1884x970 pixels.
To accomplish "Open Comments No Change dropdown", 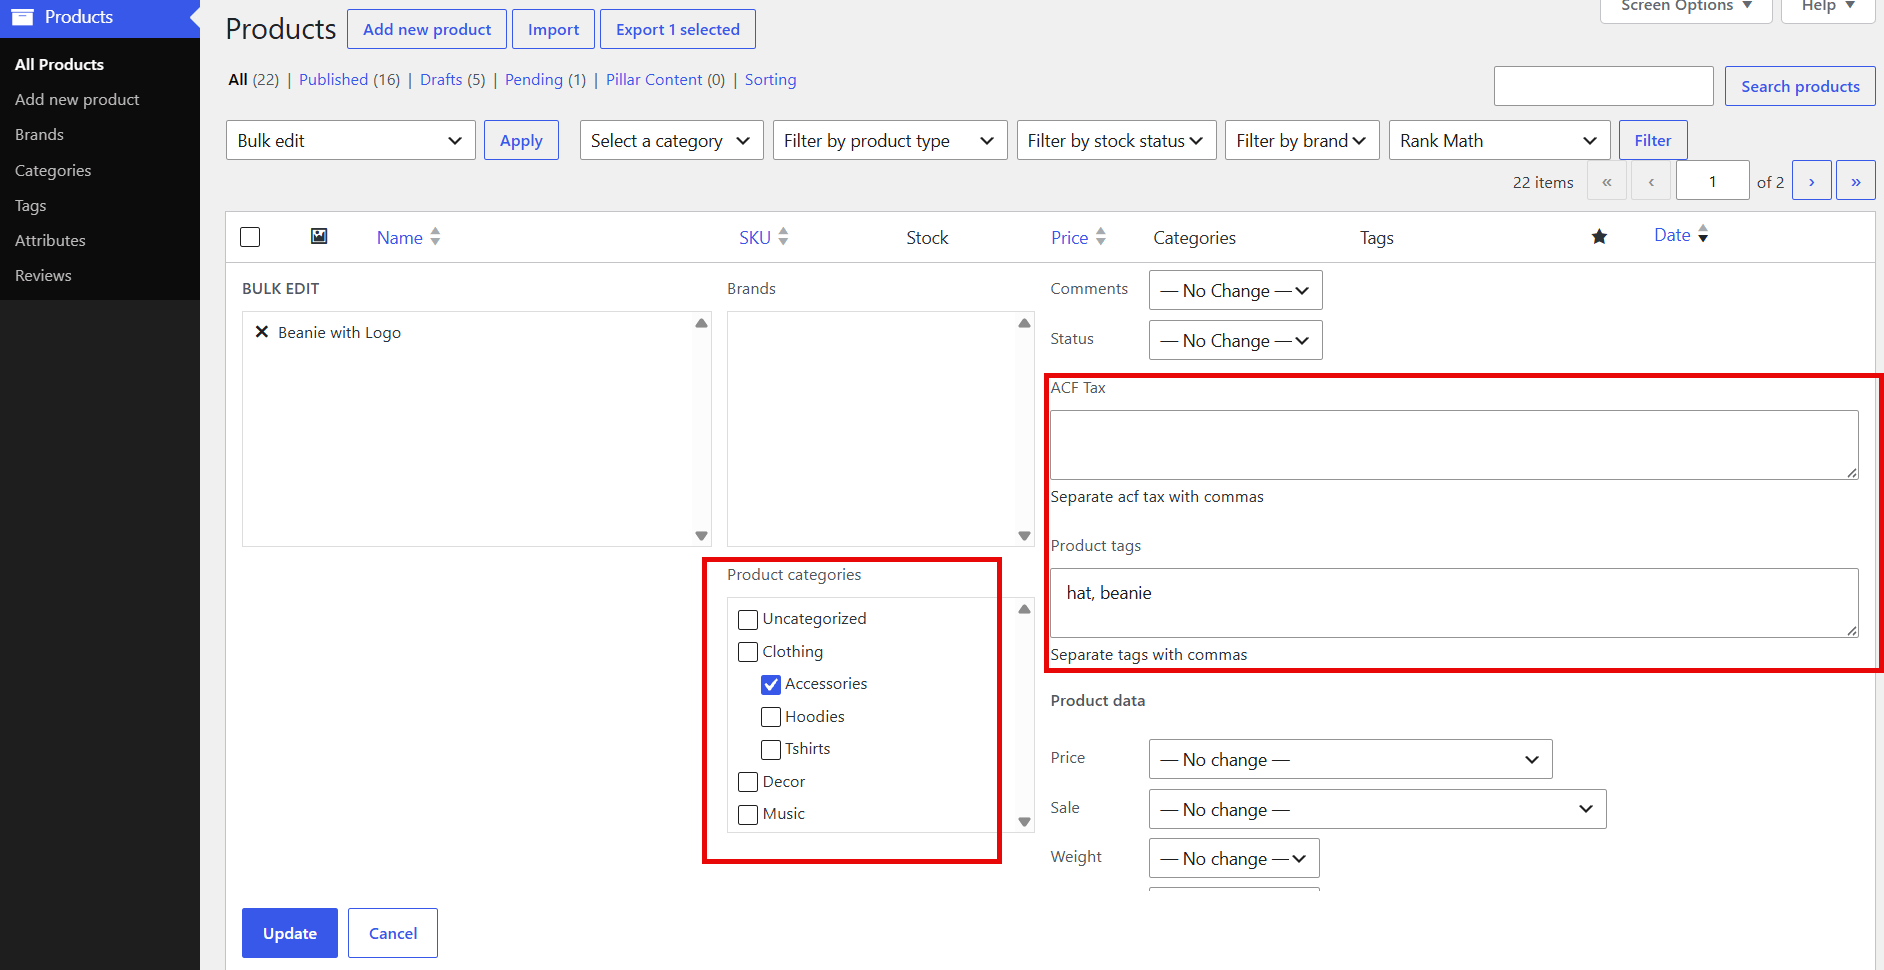I will click(1235, 290).
